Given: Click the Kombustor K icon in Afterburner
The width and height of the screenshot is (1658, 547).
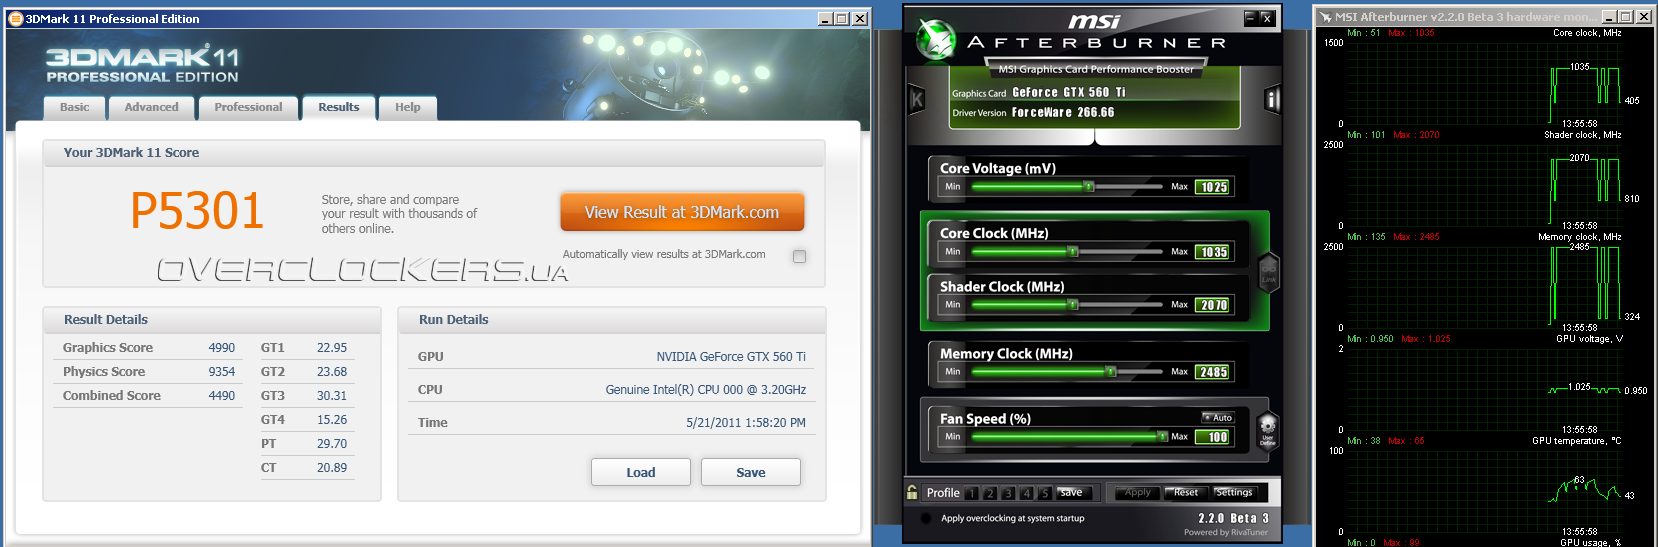Looking at the screenshot, I should (916, 100).
